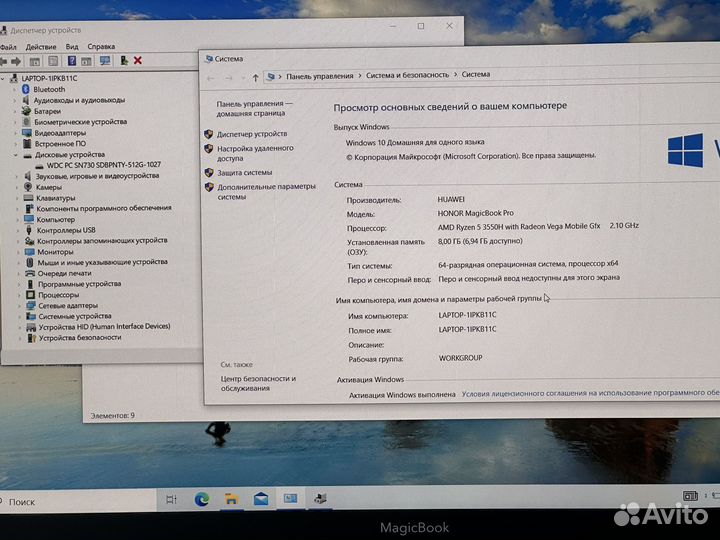
Task: Click the Батареи battery icon
Action: pyautogui.click(x=26, y=111)
